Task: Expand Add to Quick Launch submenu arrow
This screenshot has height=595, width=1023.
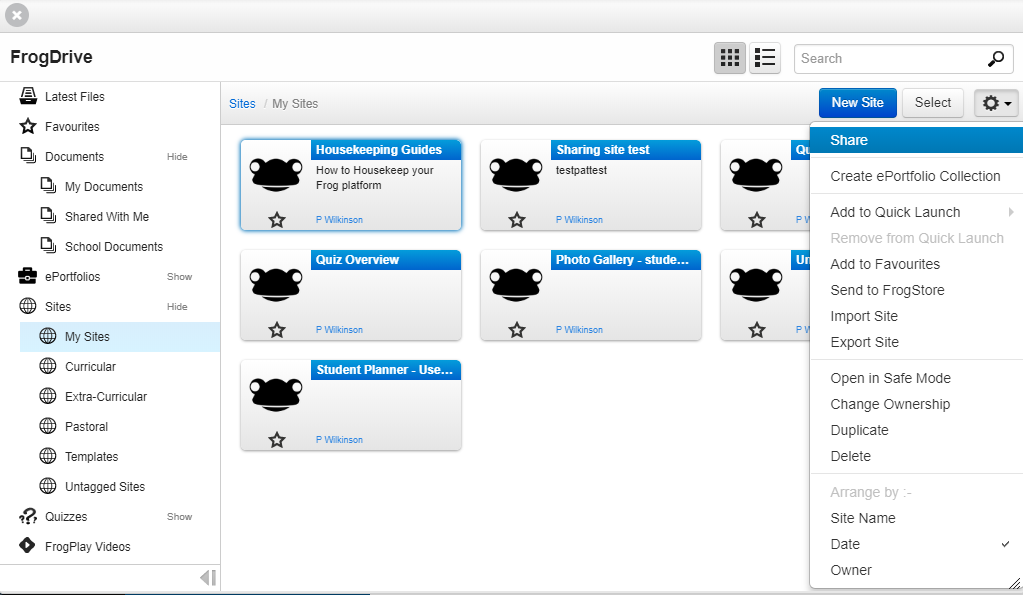Action: [1011, 212]
